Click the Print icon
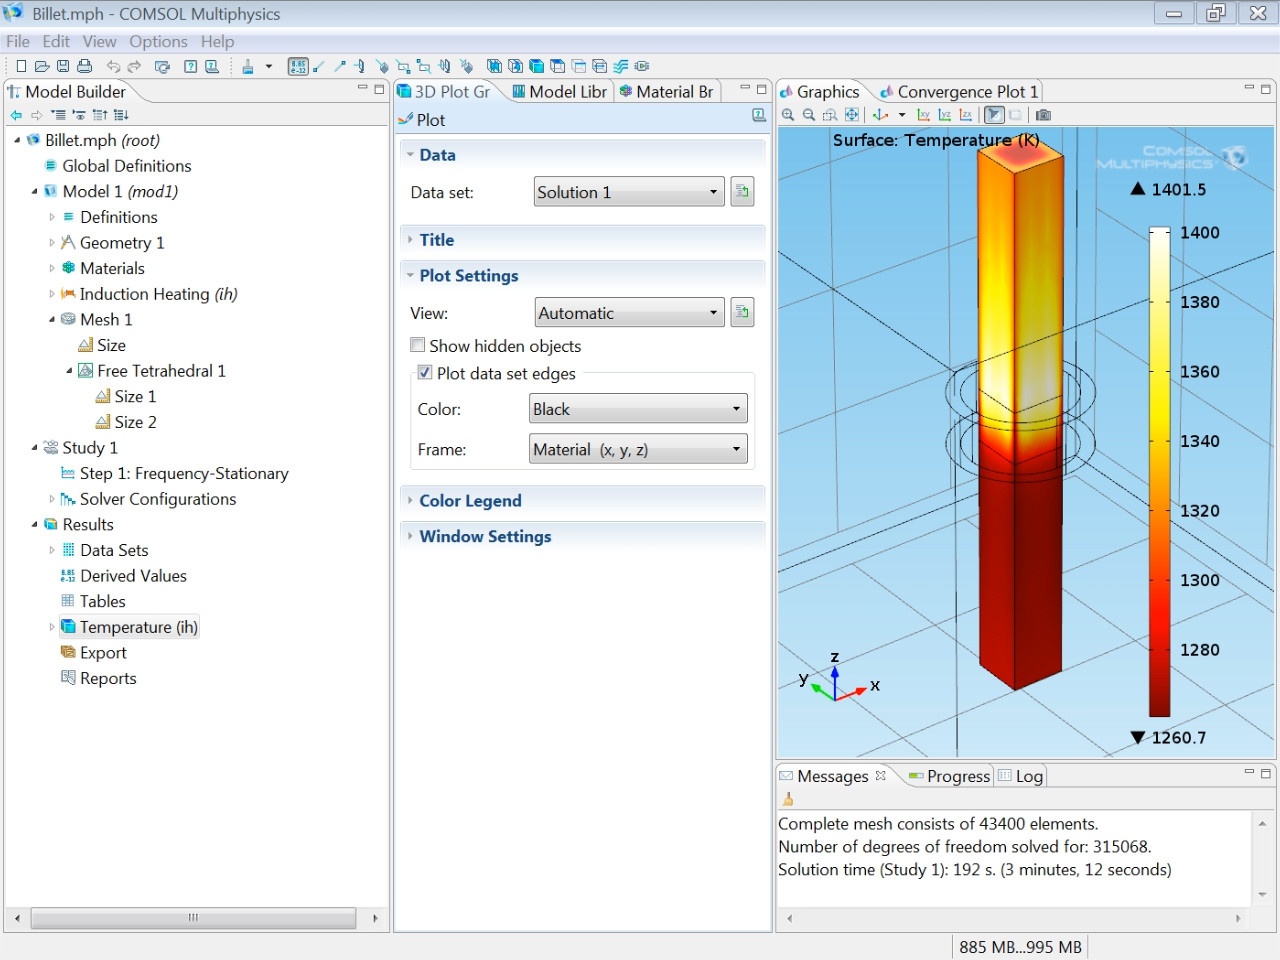Image resolution: width=1280 pixels, height=960 pixels. pyautogui.click(x=84, y=66)
